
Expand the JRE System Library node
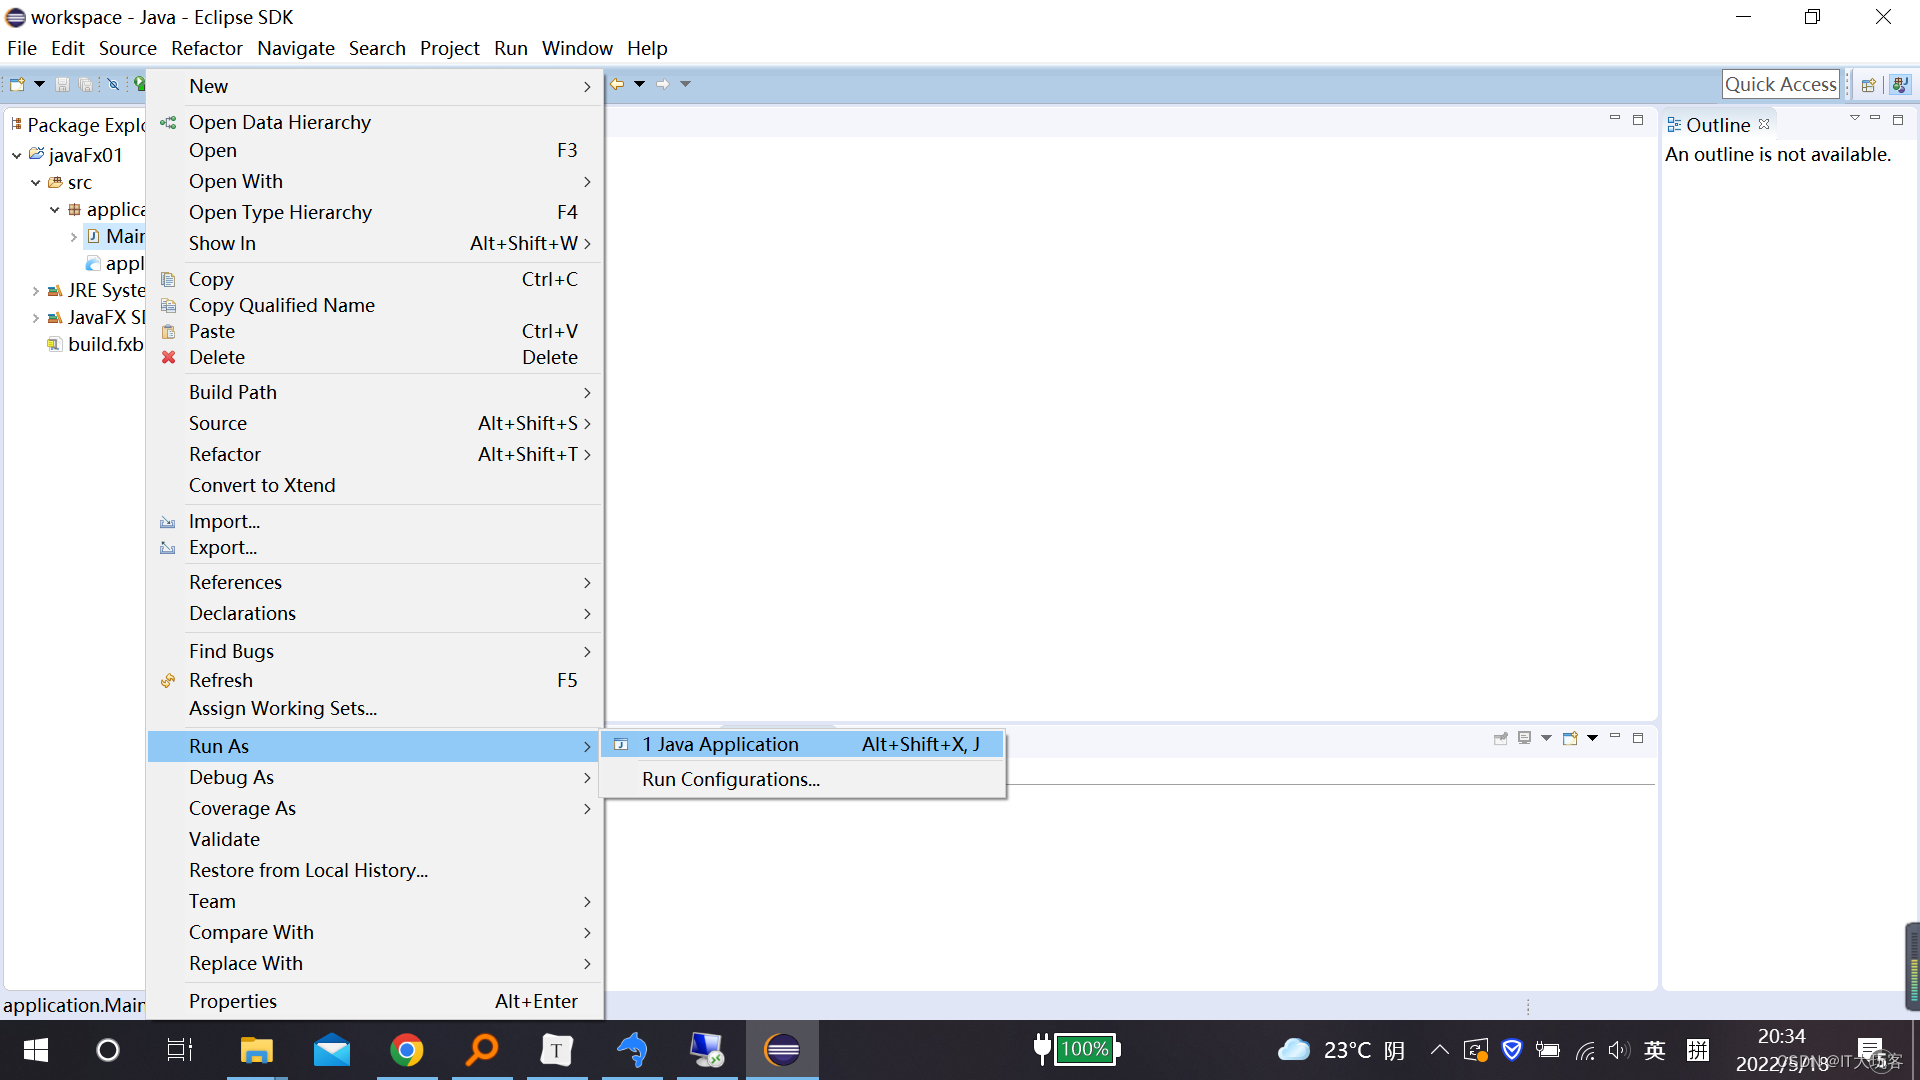point(36,291)
